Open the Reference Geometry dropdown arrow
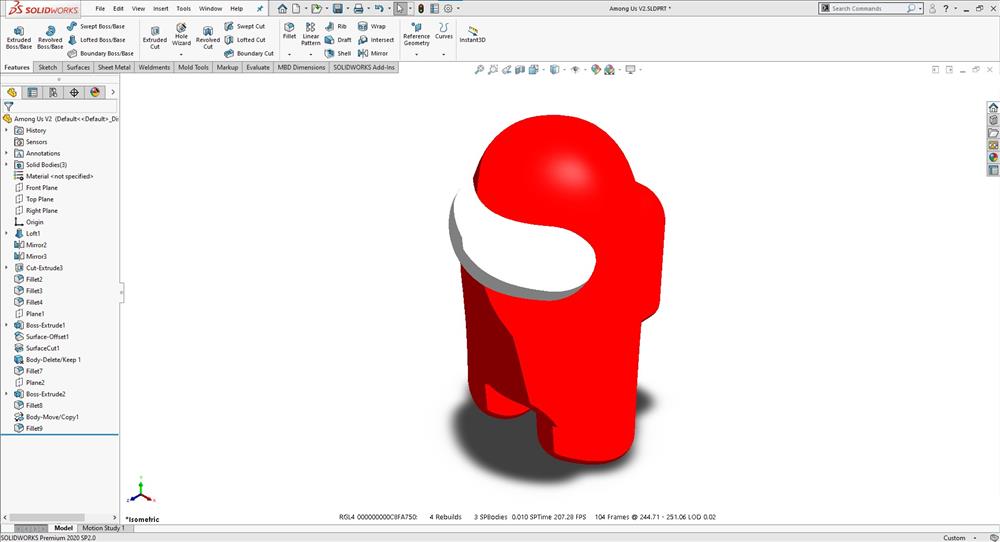Image resolution: width=1000 pixels, height=542 pixels. point(416,54)
